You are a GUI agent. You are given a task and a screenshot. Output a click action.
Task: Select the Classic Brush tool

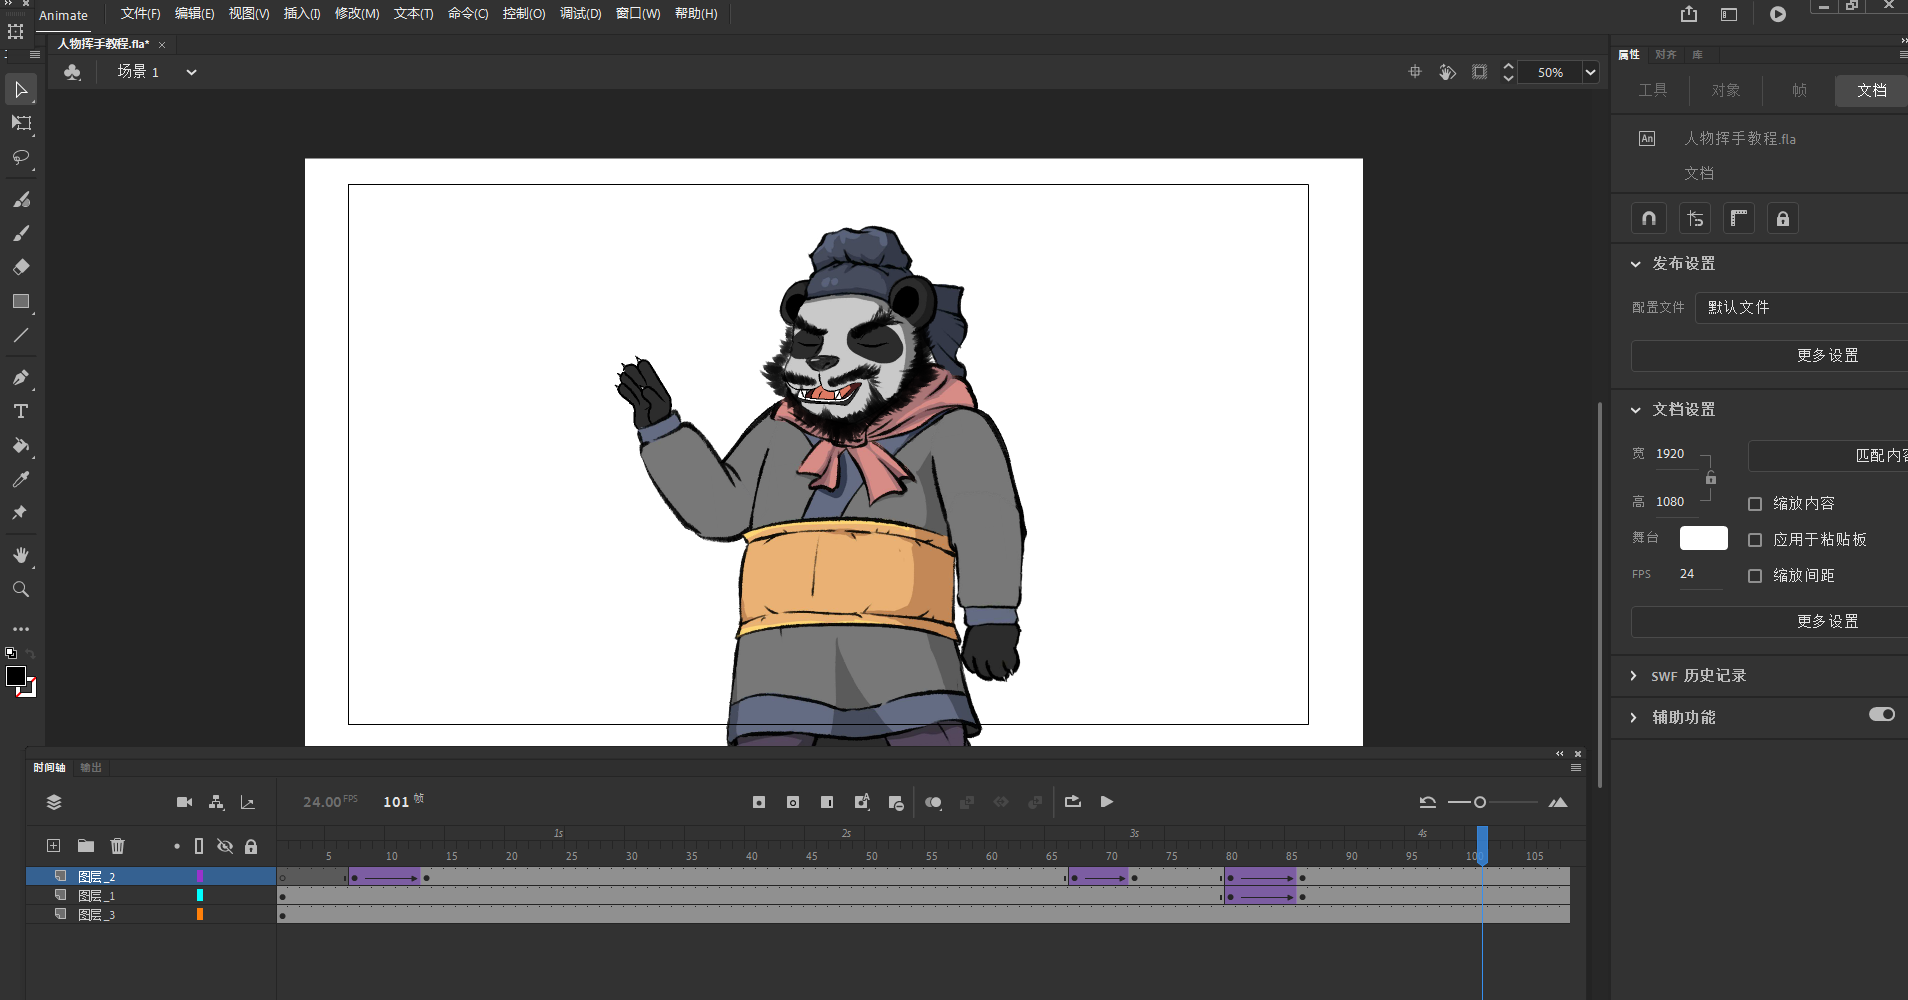tap(21, 233)
